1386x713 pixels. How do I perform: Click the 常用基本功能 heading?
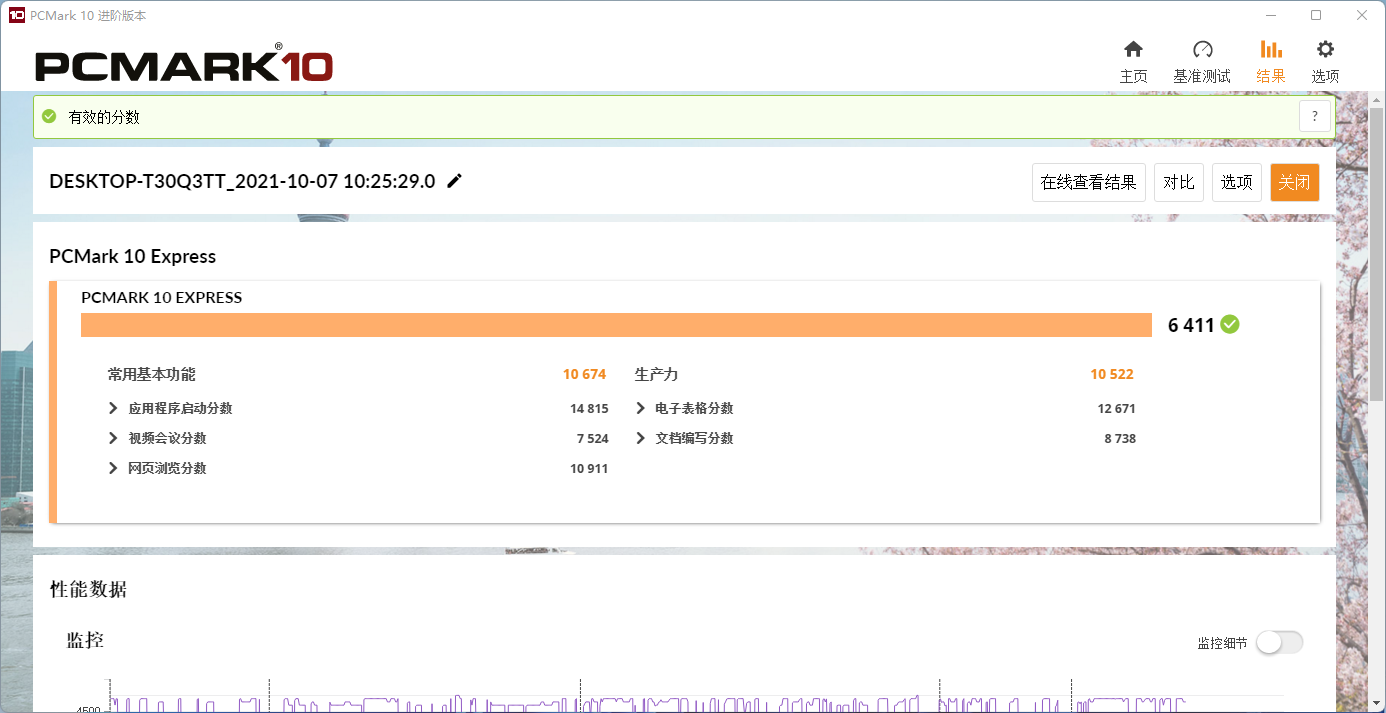[x=151, y=374]
